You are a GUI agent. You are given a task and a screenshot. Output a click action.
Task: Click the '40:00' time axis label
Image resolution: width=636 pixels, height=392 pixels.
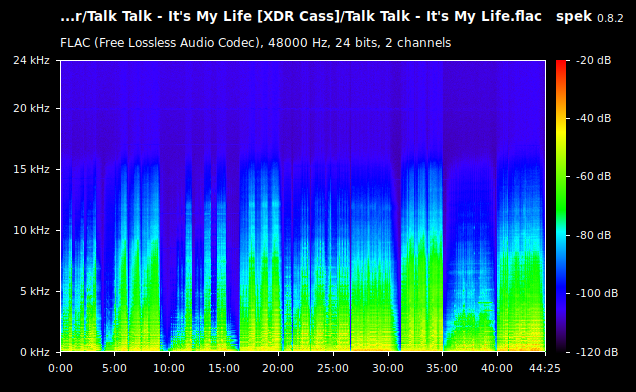click(x=496, y=368)
